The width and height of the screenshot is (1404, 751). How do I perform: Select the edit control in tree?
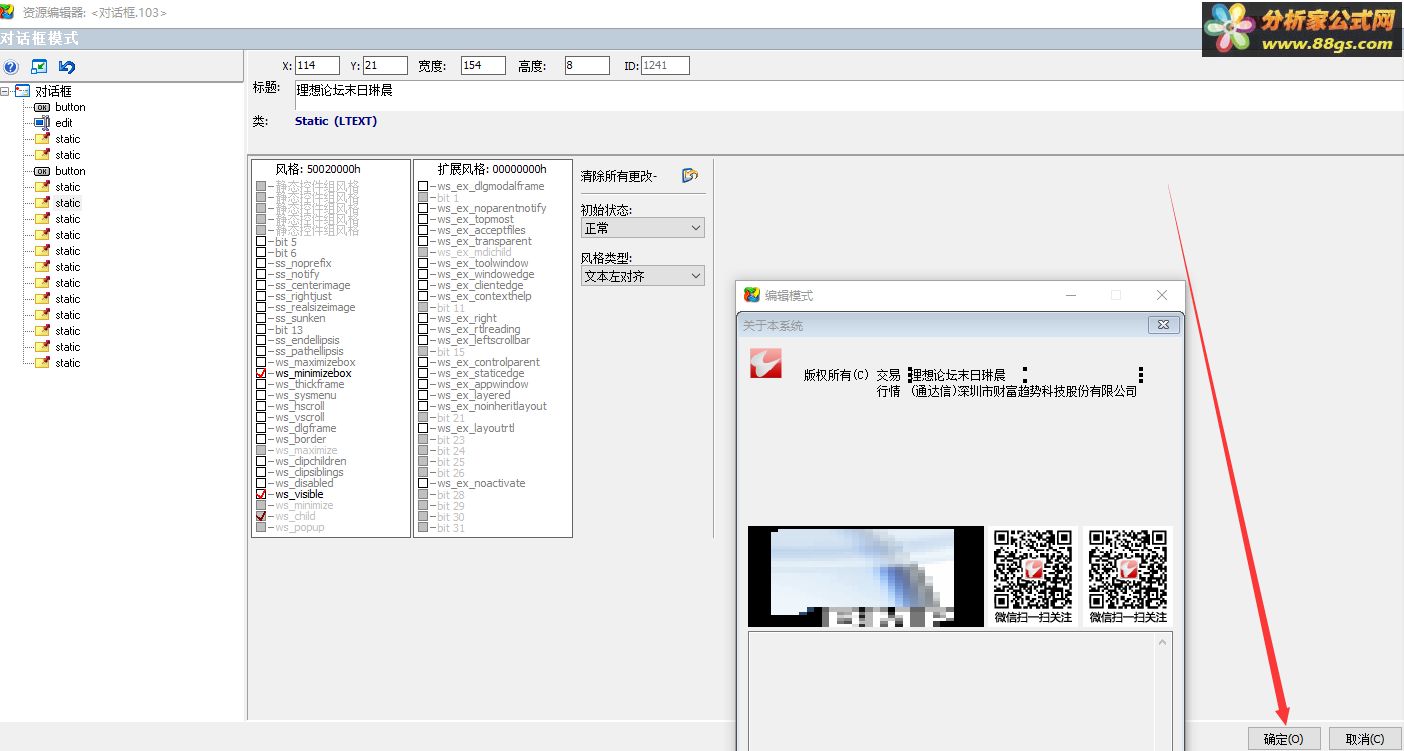[64, 123]
